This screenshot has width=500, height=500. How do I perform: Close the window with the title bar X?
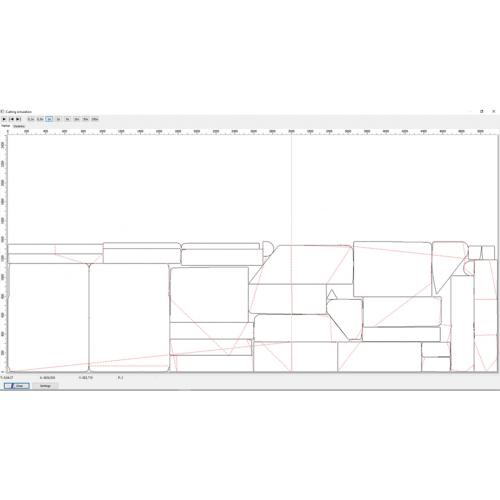494,111
